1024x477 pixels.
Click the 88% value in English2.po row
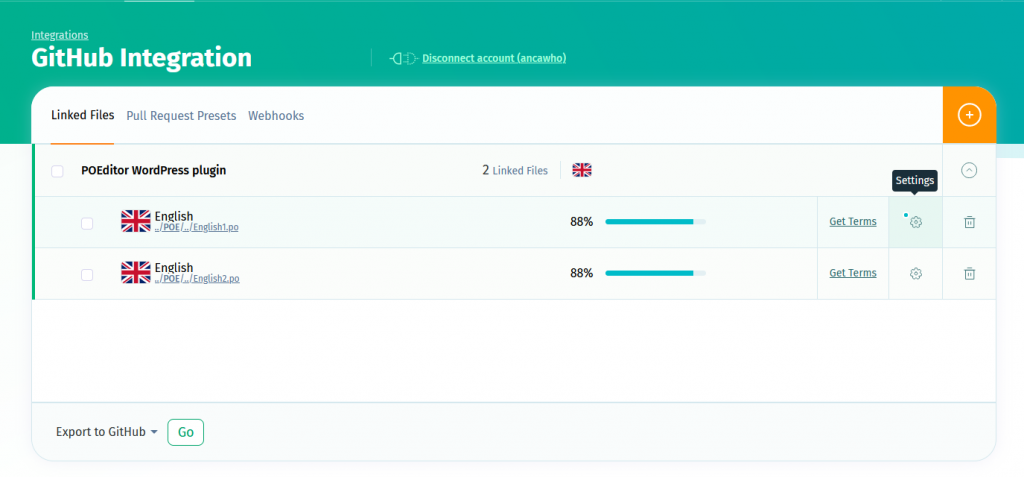[x=581, y=273]
